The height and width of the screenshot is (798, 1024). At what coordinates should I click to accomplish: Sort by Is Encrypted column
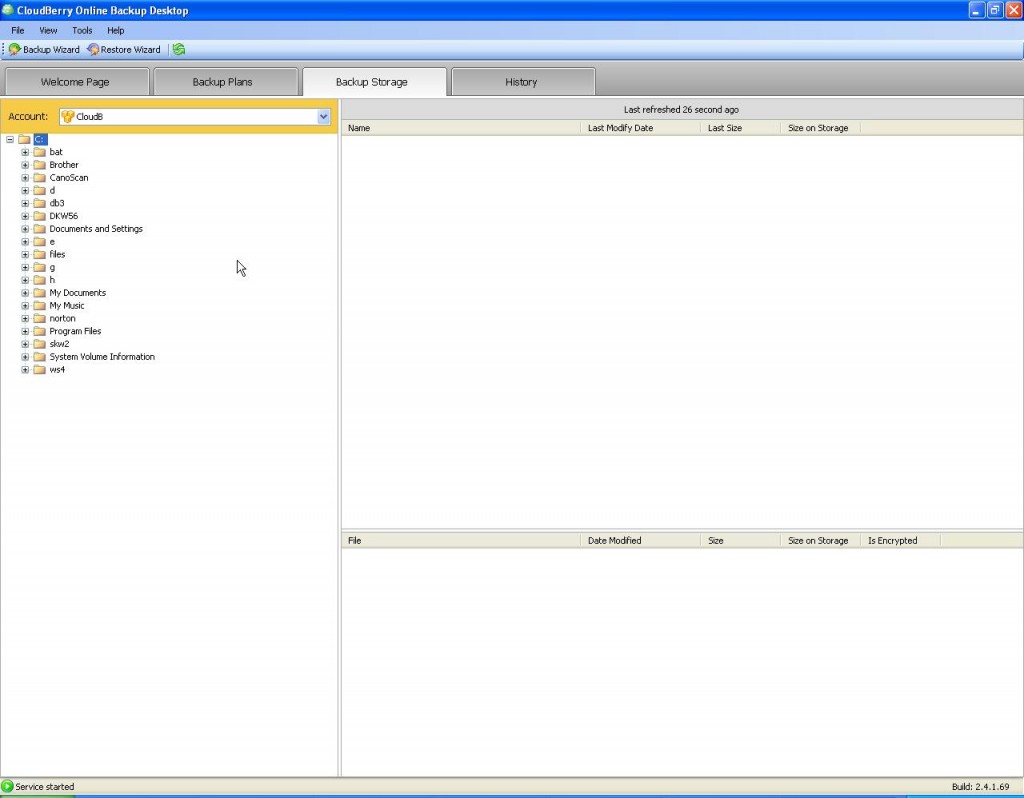click(901, 541)
